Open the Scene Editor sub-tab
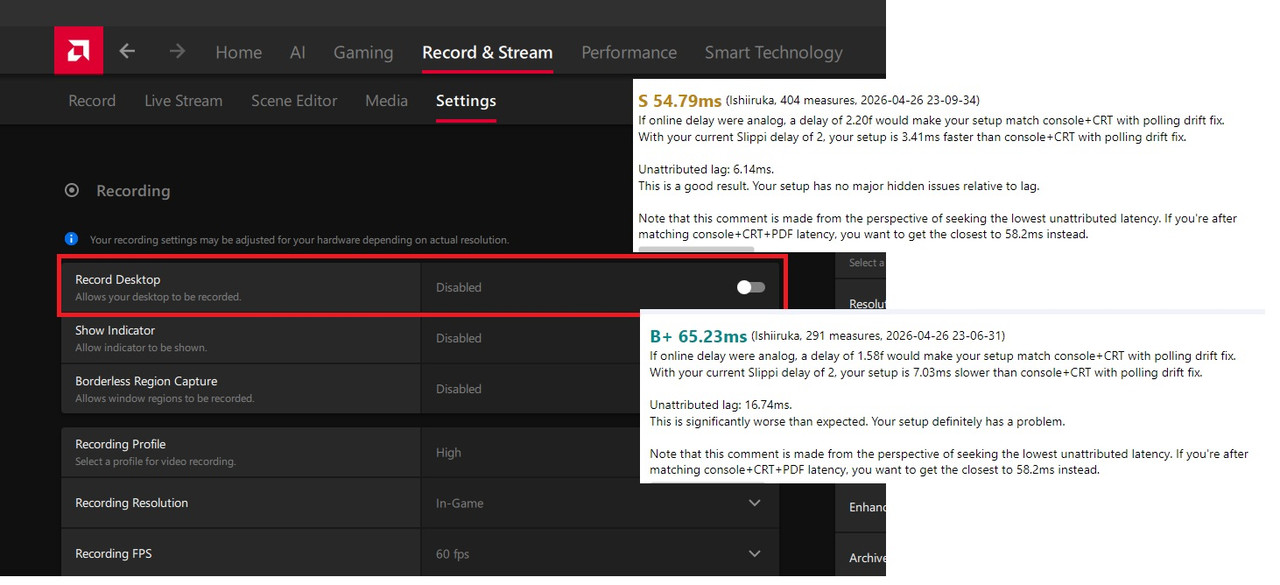 [294, 100]
